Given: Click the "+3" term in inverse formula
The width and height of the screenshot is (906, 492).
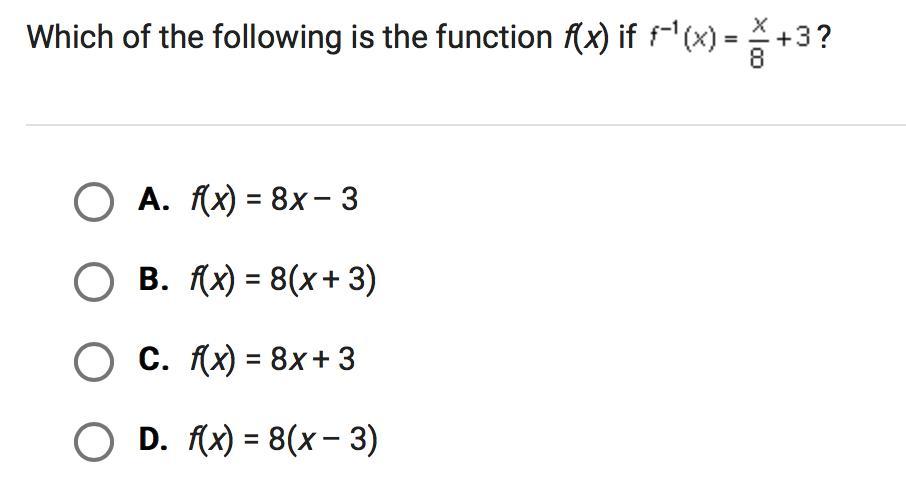Looking at the screenshot, I should point(793,38).
